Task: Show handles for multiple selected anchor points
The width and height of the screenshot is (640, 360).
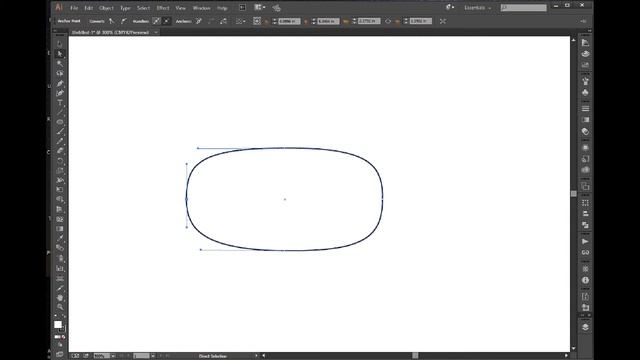Action: [x=156, y=21]
